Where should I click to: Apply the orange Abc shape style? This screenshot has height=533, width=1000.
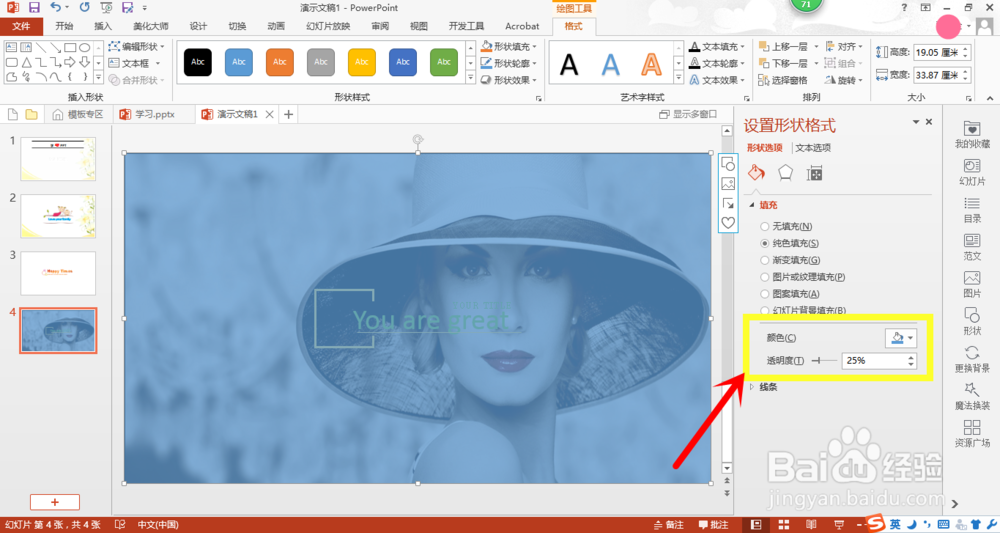[280, 62]
